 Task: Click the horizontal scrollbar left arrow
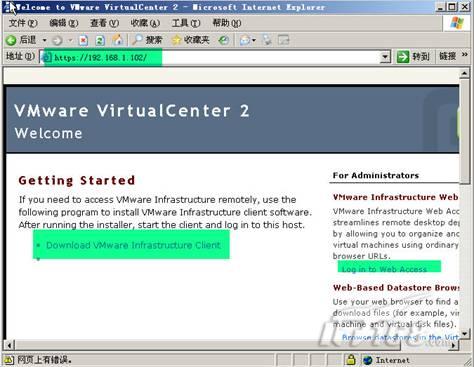coord(10,345)
